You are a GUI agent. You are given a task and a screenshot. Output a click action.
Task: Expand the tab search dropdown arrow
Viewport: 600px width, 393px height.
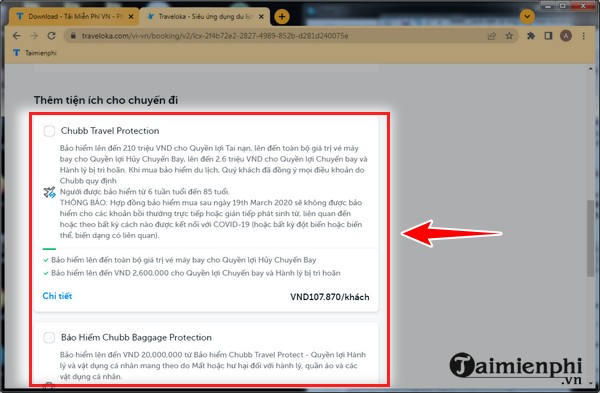[x=527, y=16]
